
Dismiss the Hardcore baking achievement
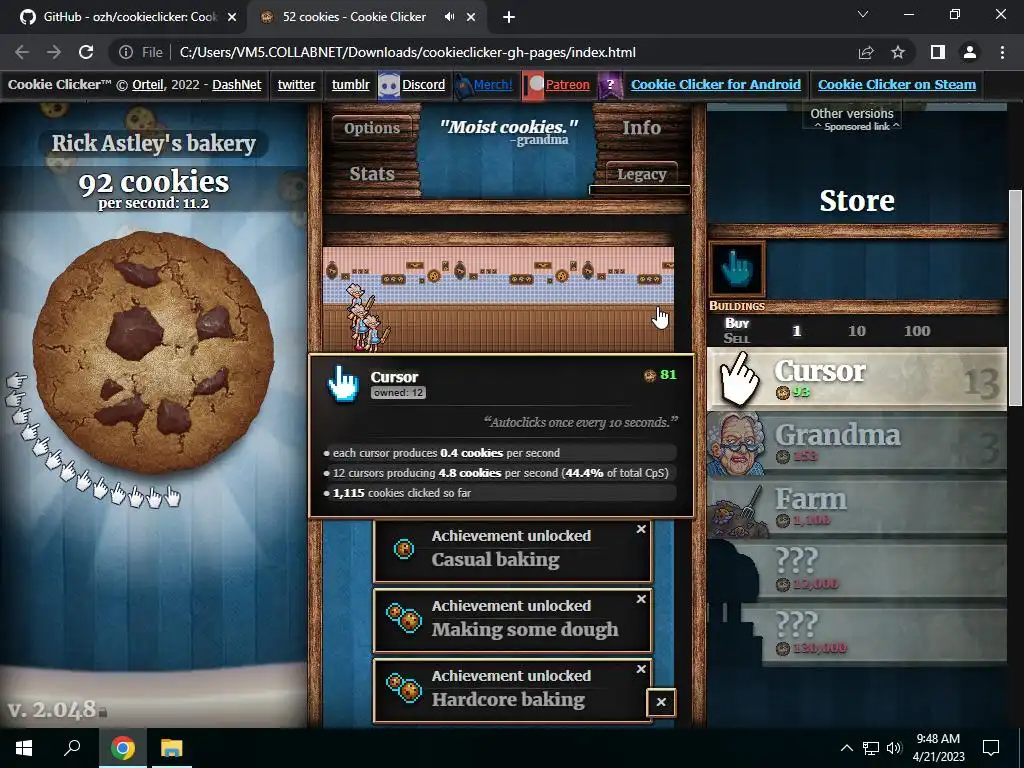[x=641, y=669]
